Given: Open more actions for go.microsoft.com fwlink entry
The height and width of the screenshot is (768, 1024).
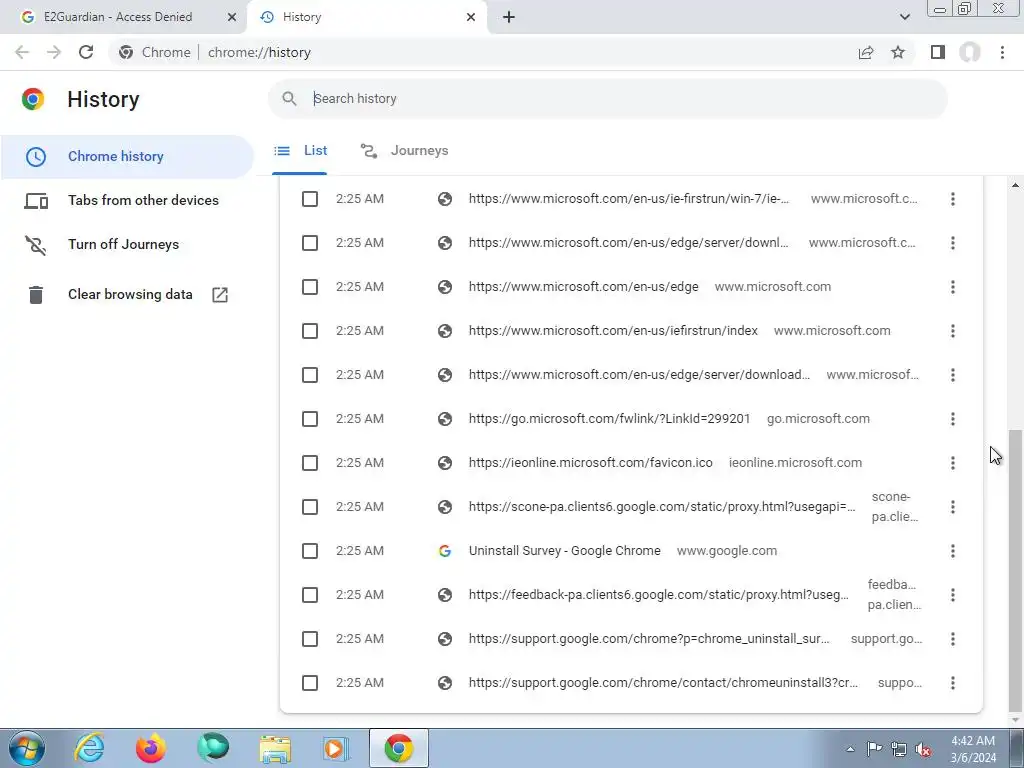Looking at the screenshot, I should (x=953, y=419).
